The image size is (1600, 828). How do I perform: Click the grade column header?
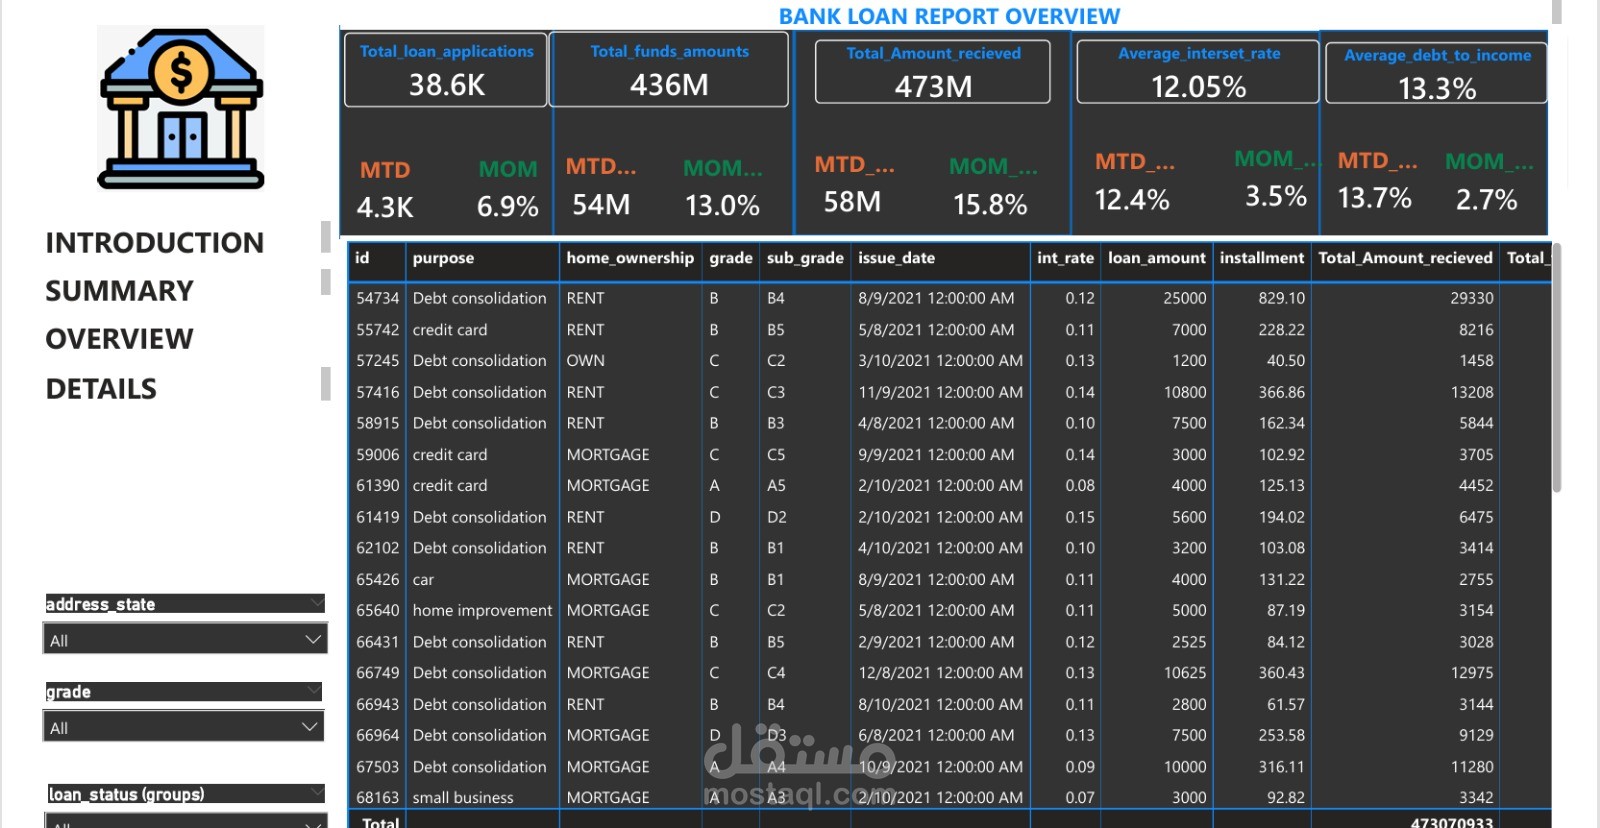click(731, 258)
